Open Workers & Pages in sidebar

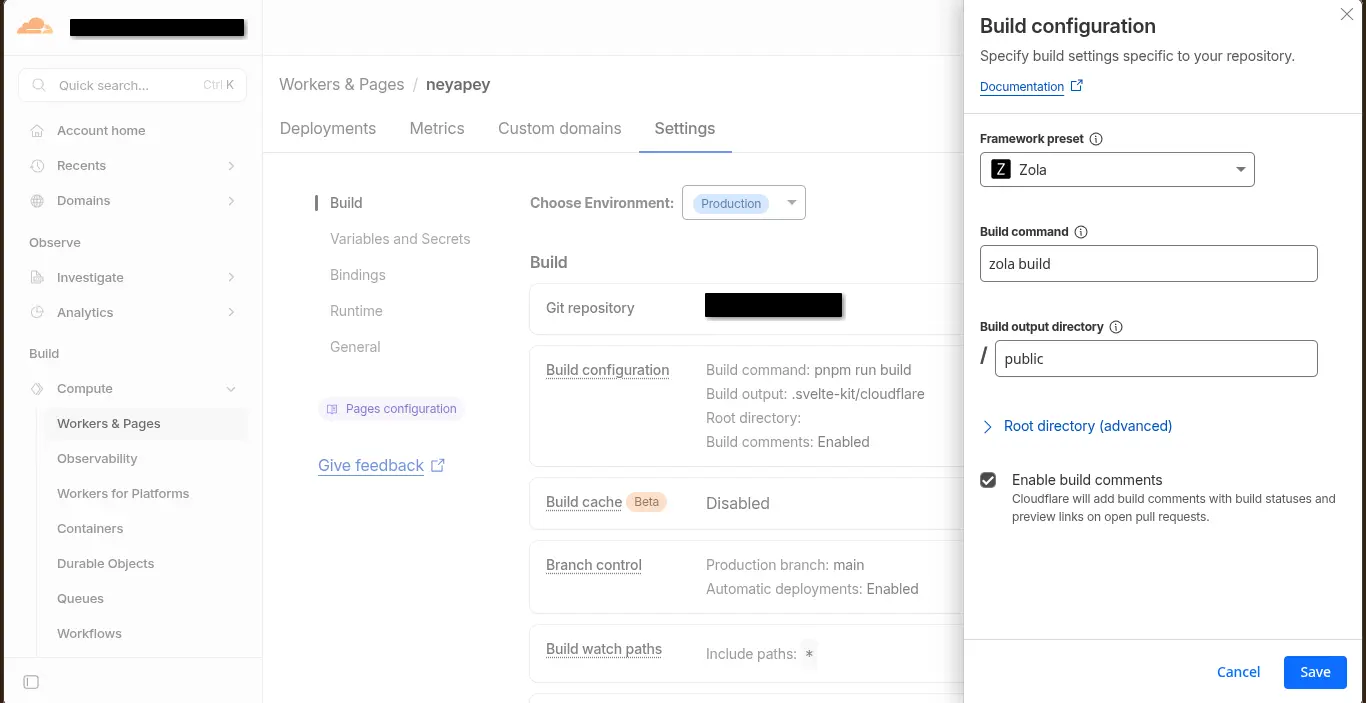pos(109,424)
